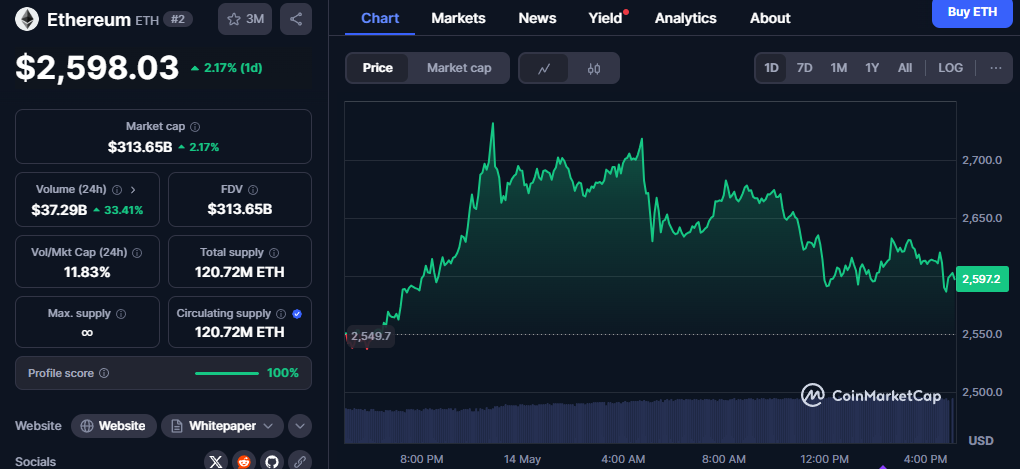Click the opening price label 2,549.7
The width and height of the screenshot is (1020, 469).
[x=370, y=336]
